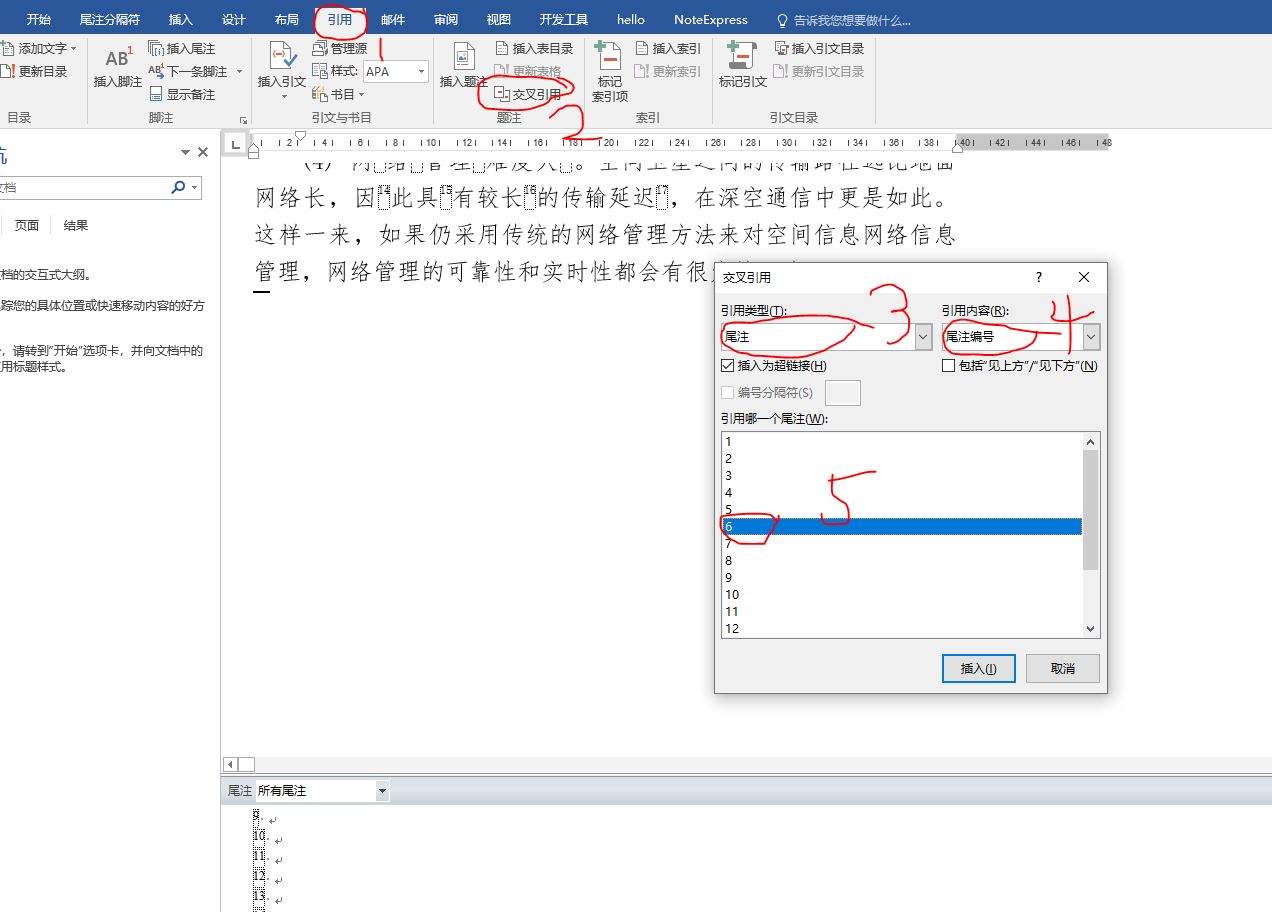This screenshot has width=1272, height=912.
Task: Select endnote 7 in the reference list
Action: [901, 543]
